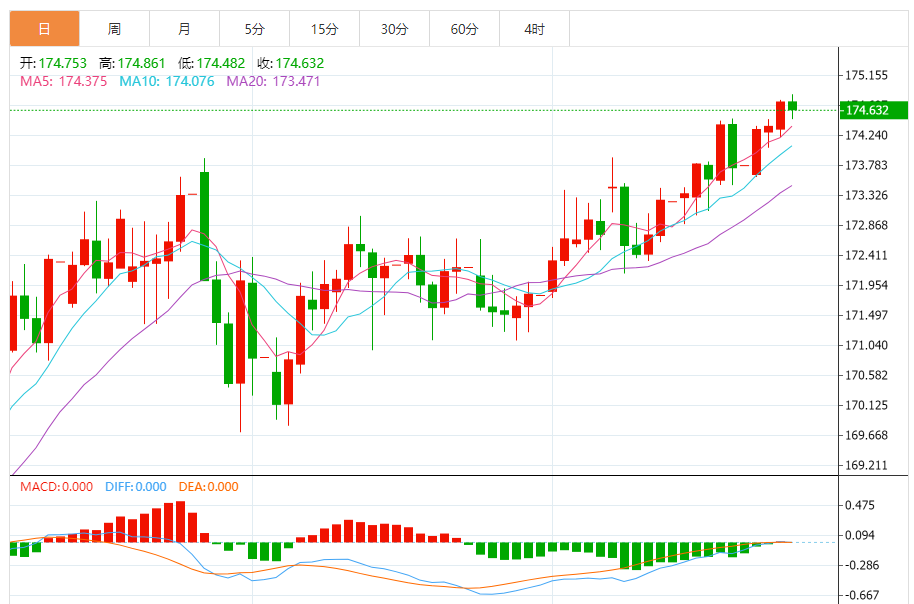Click the 172.868 price axis label
Screen dimensions: 914x604
866,225
